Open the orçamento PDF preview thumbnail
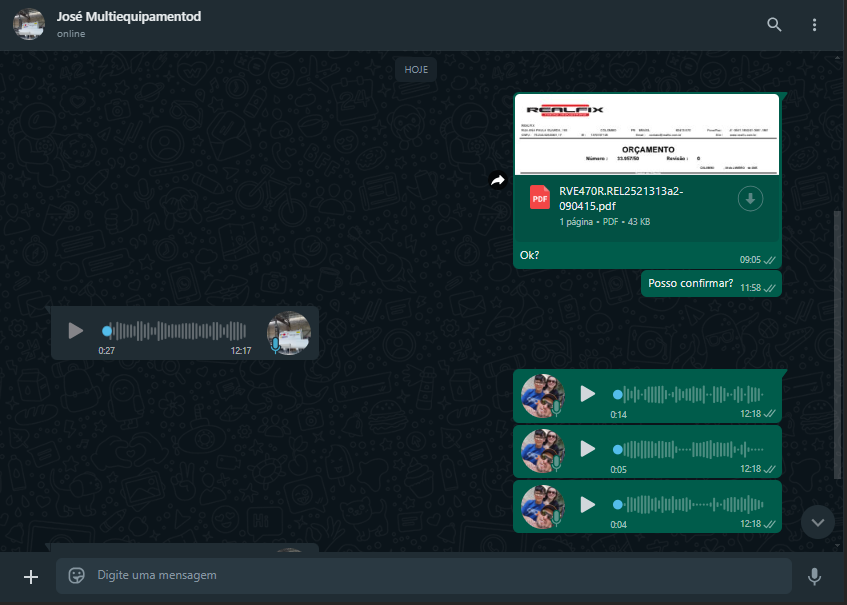The width and height of the screenshot is (847, 605). 647,134
